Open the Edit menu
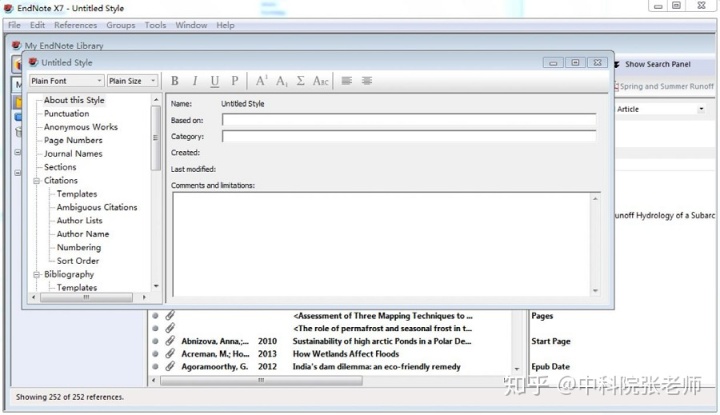 coord(37,25)
